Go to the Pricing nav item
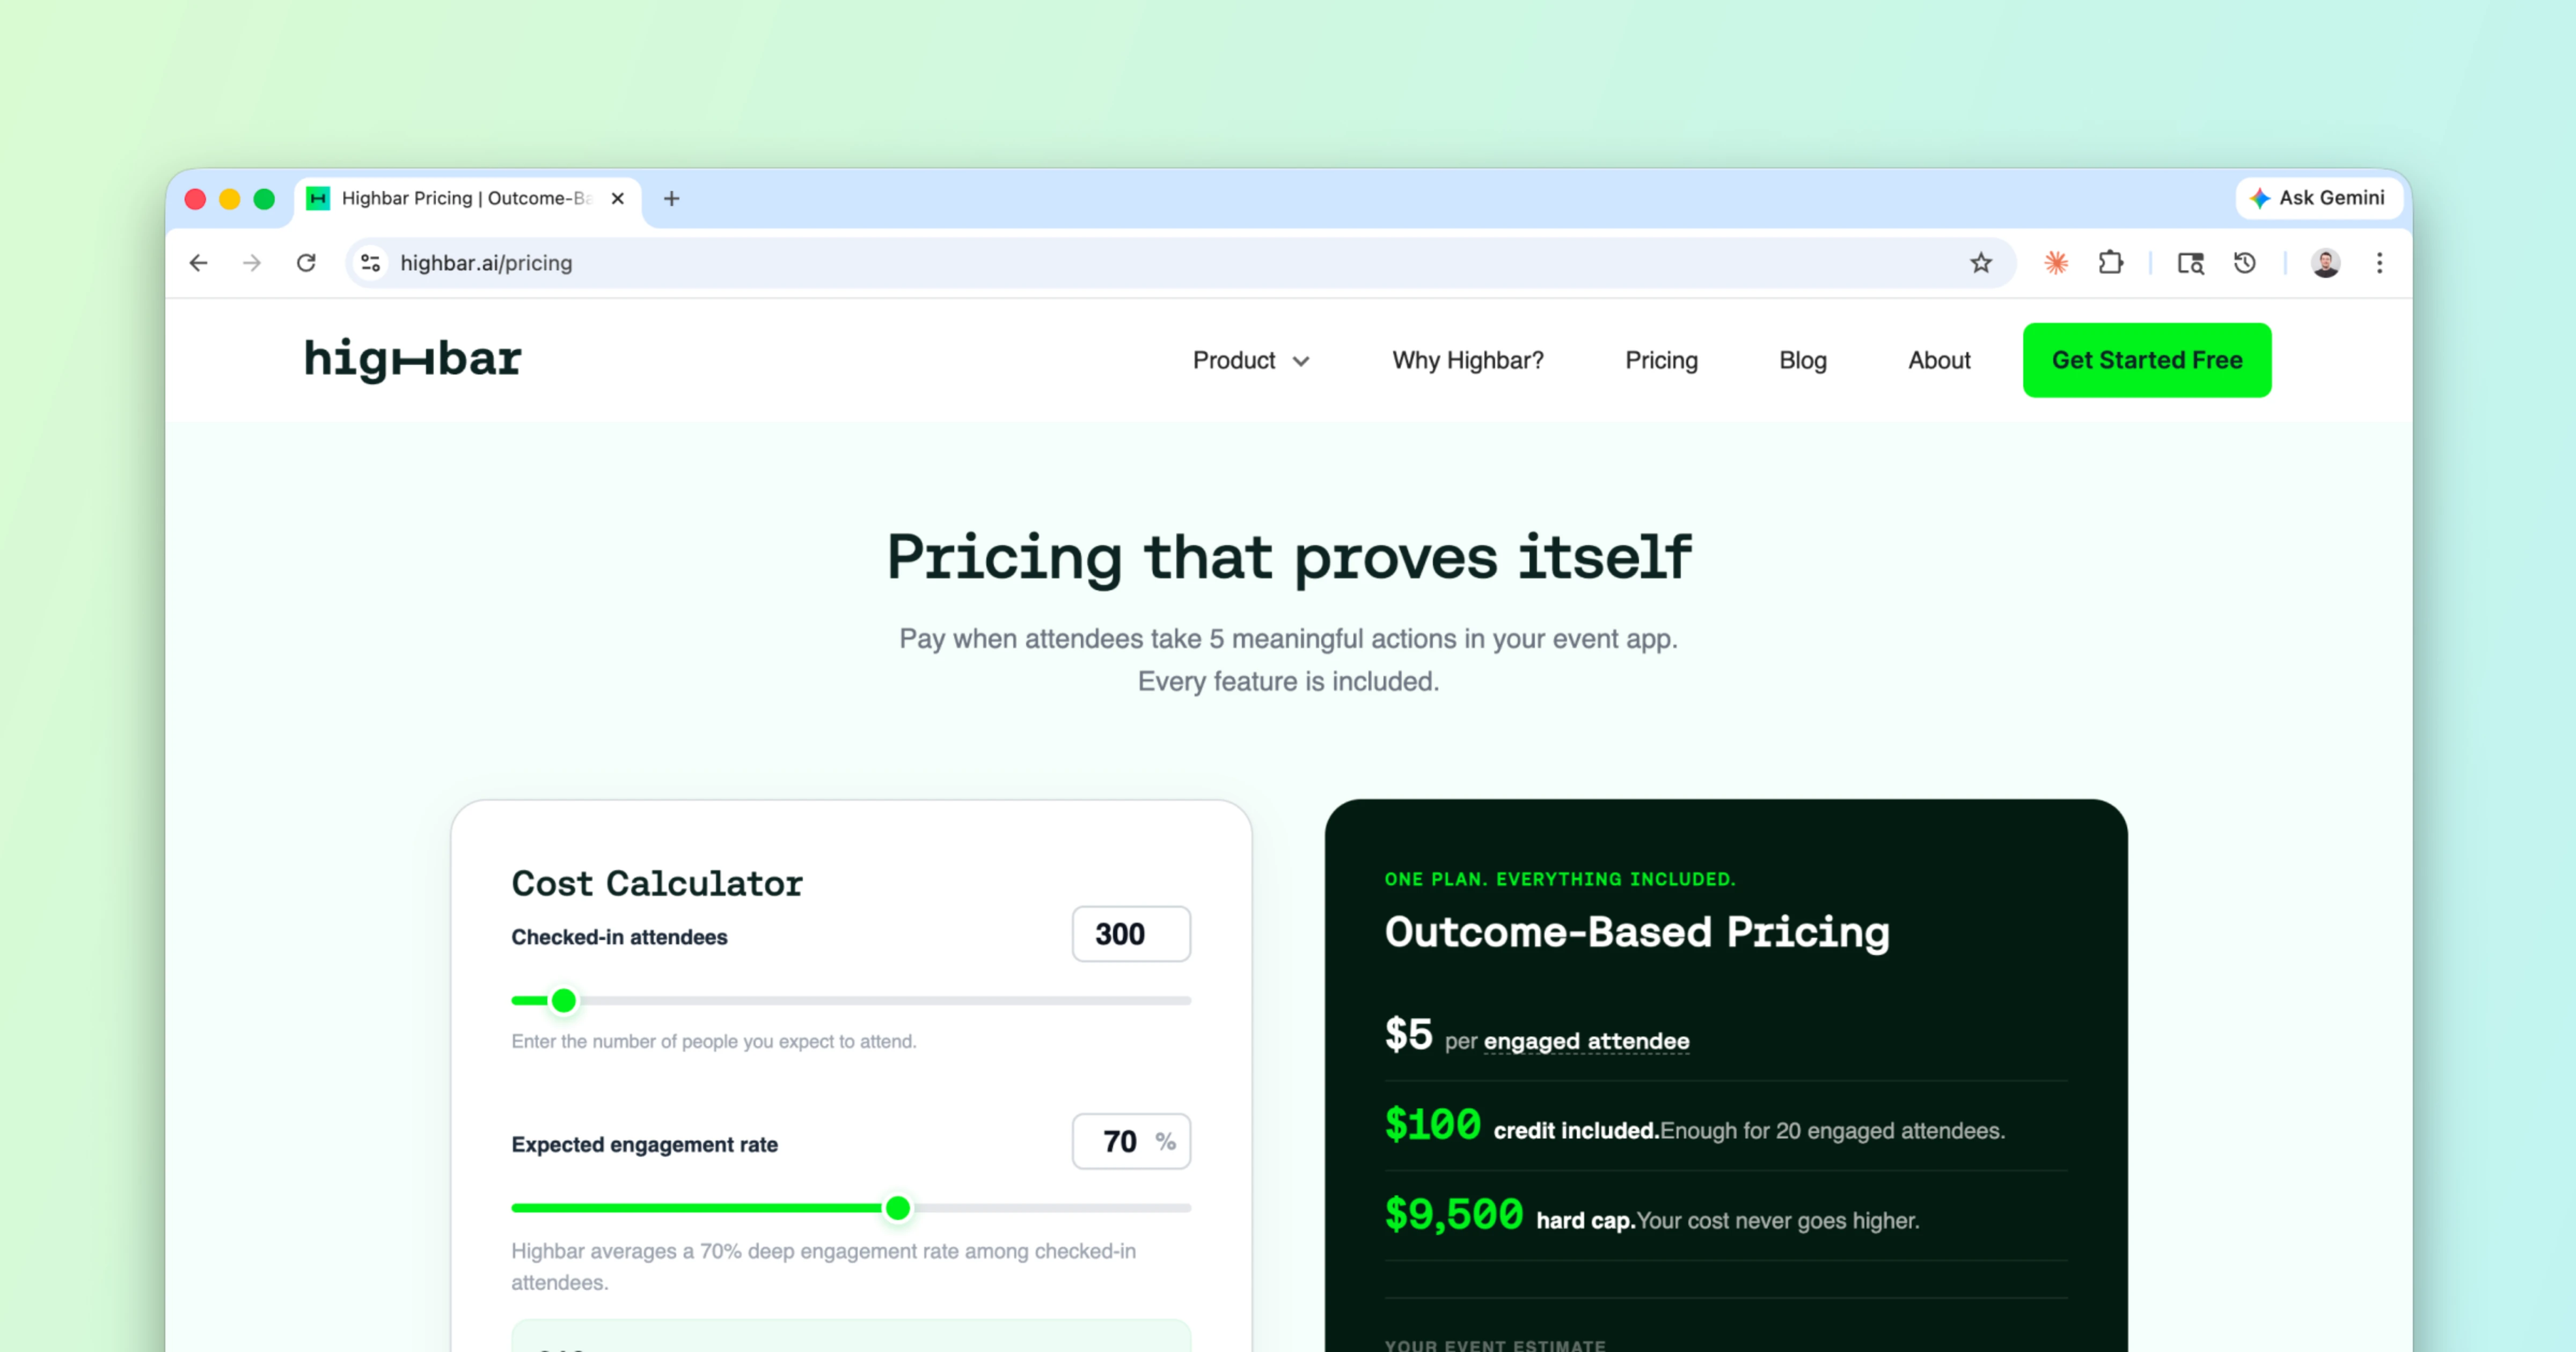Image resolution: width=2576 pixels, height=1352 pixels. 1661,360
